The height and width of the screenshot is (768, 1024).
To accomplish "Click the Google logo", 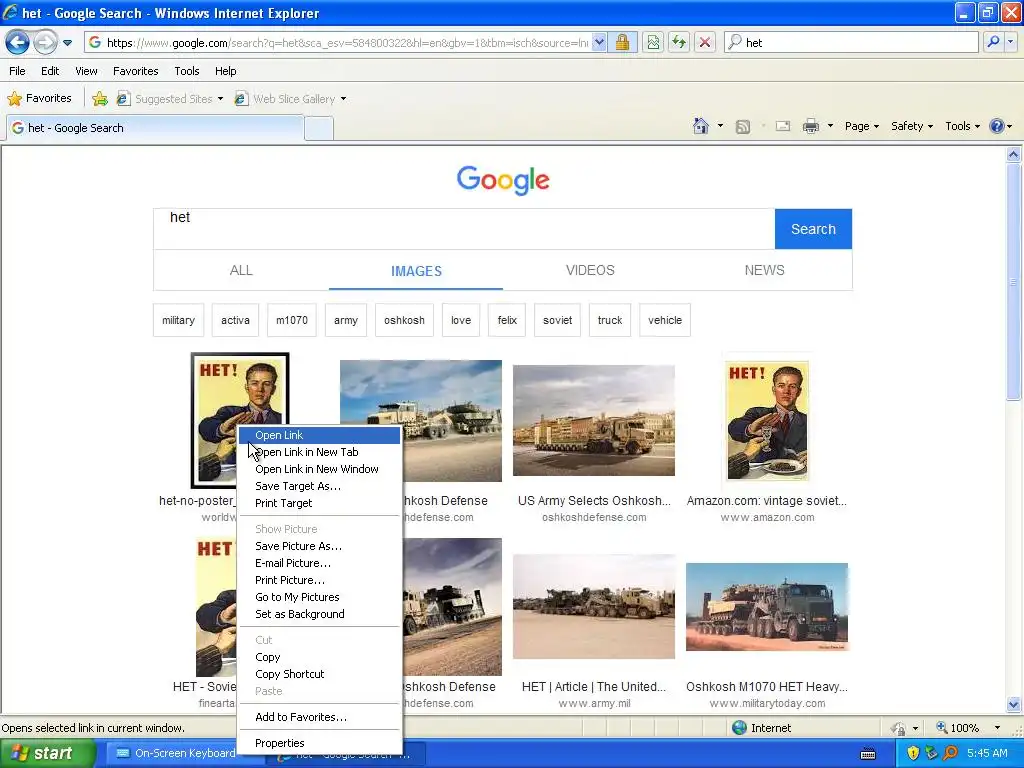I will coord(503,180).
